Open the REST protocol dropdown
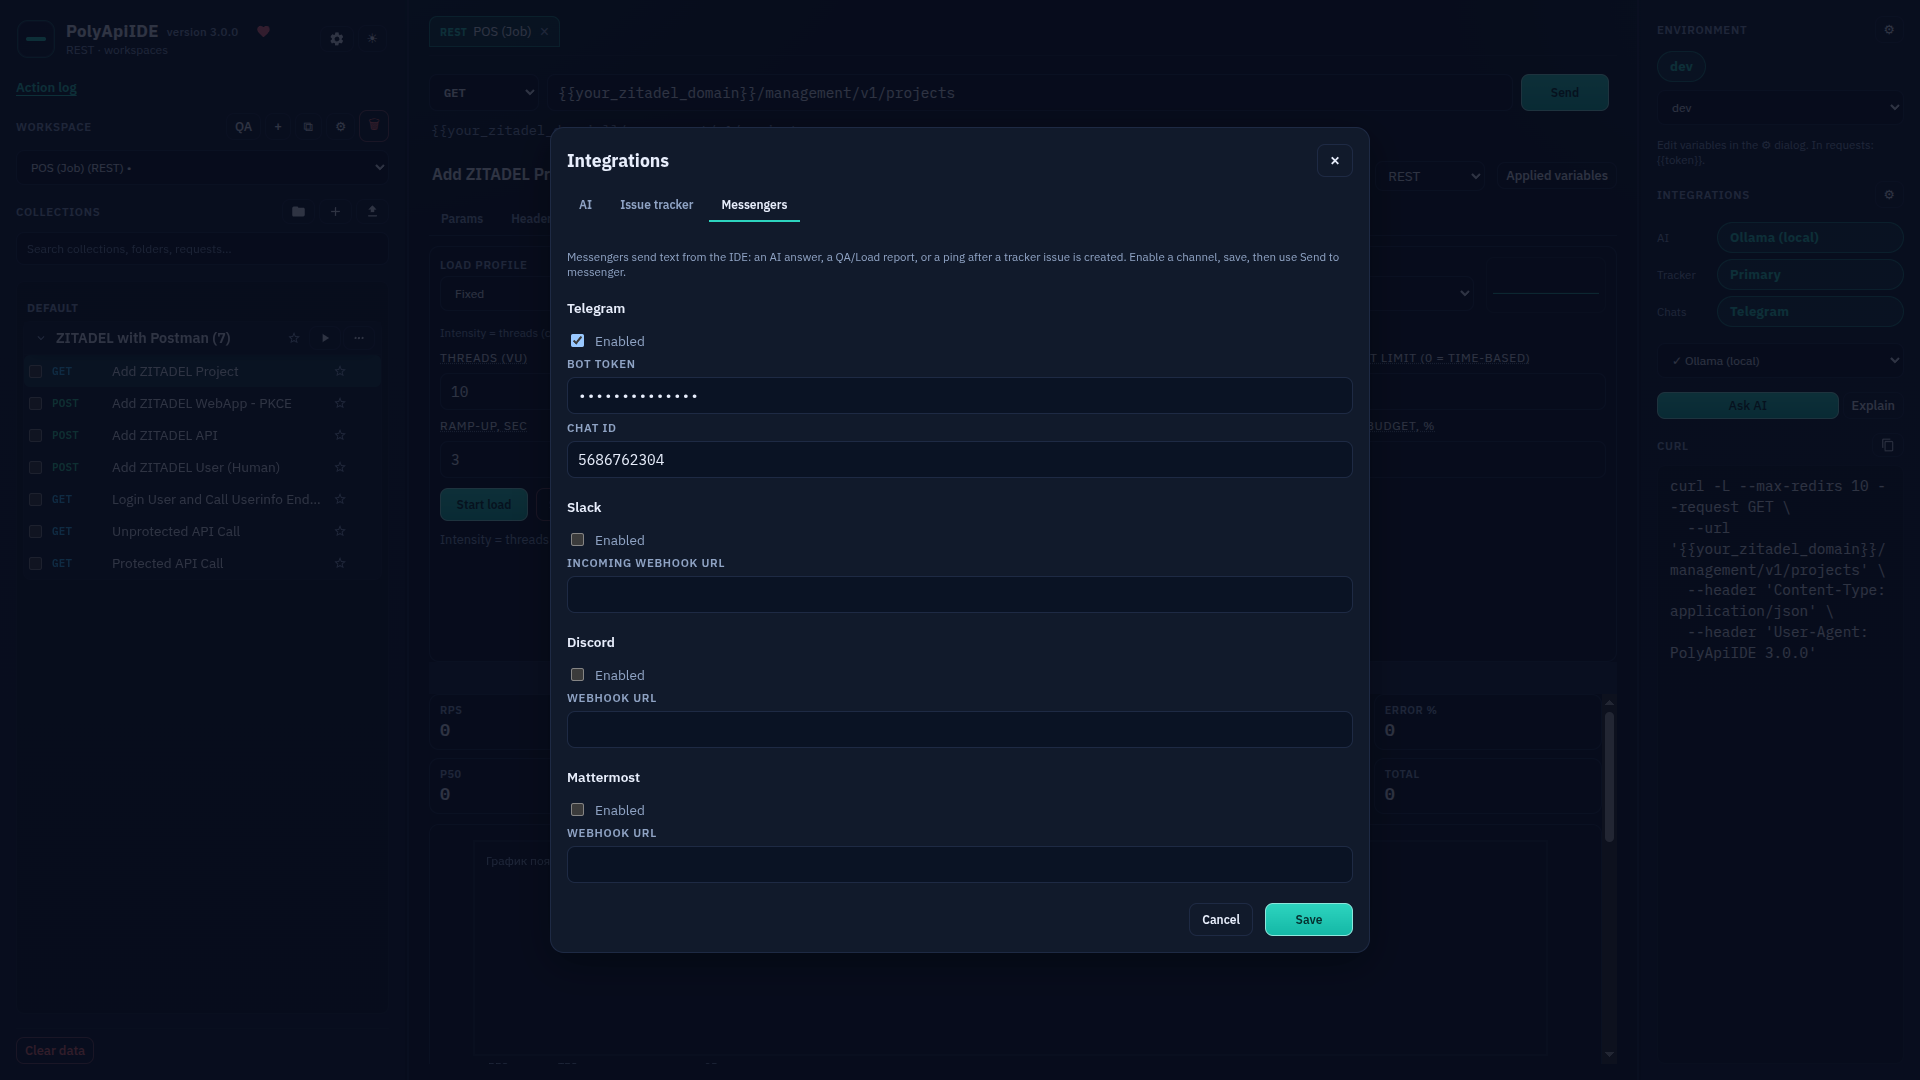1920x1080 pixels. pyautogui.click(x=1433, y=176)
